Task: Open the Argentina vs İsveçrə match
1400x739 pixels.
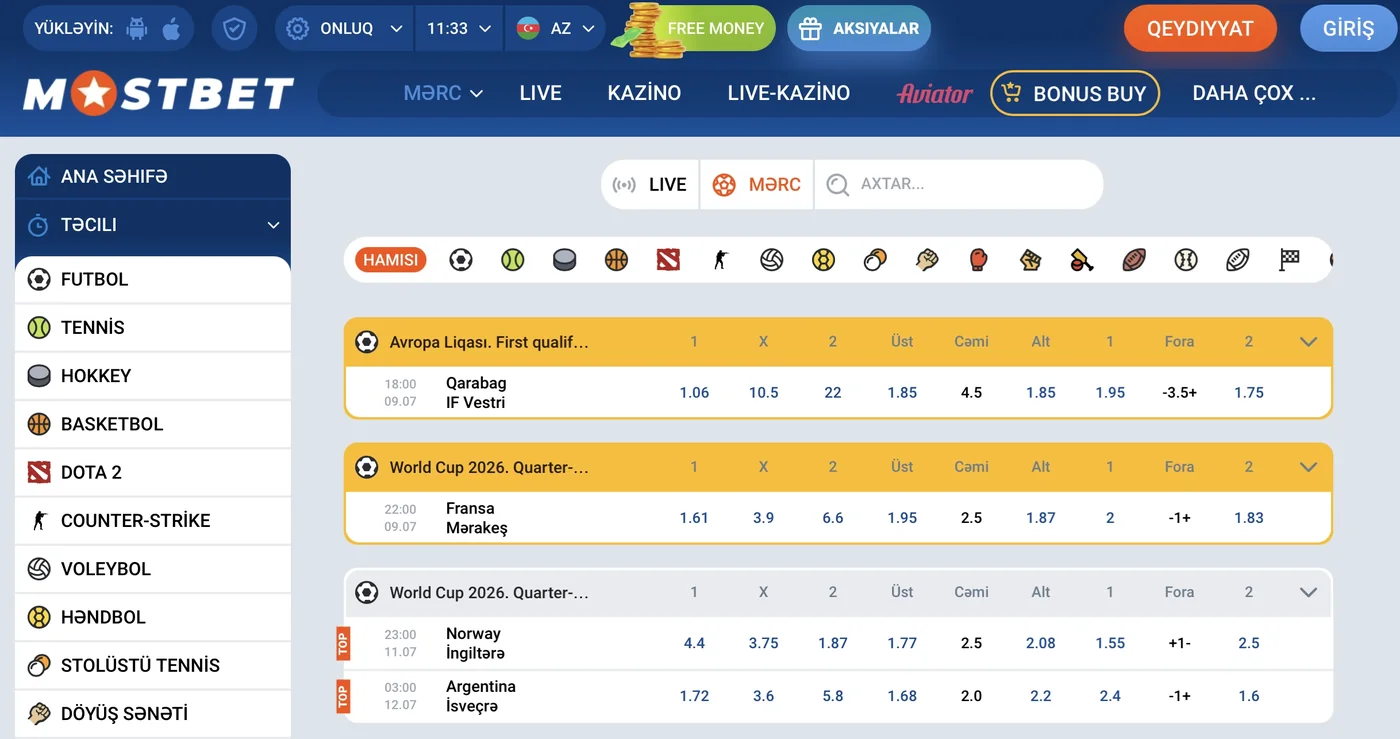Action: tap(481, 696)
